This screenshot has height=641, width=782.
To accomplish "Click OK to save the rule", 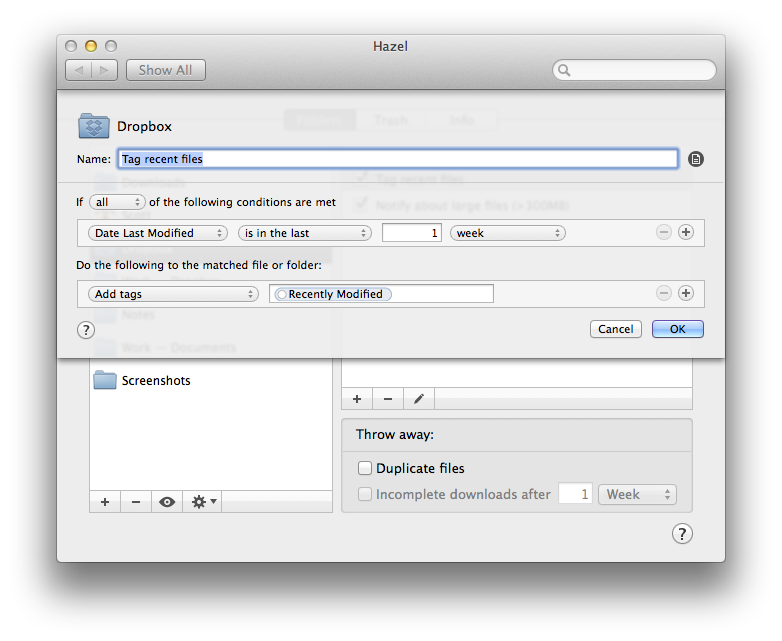I will click(x=677, y=329).
